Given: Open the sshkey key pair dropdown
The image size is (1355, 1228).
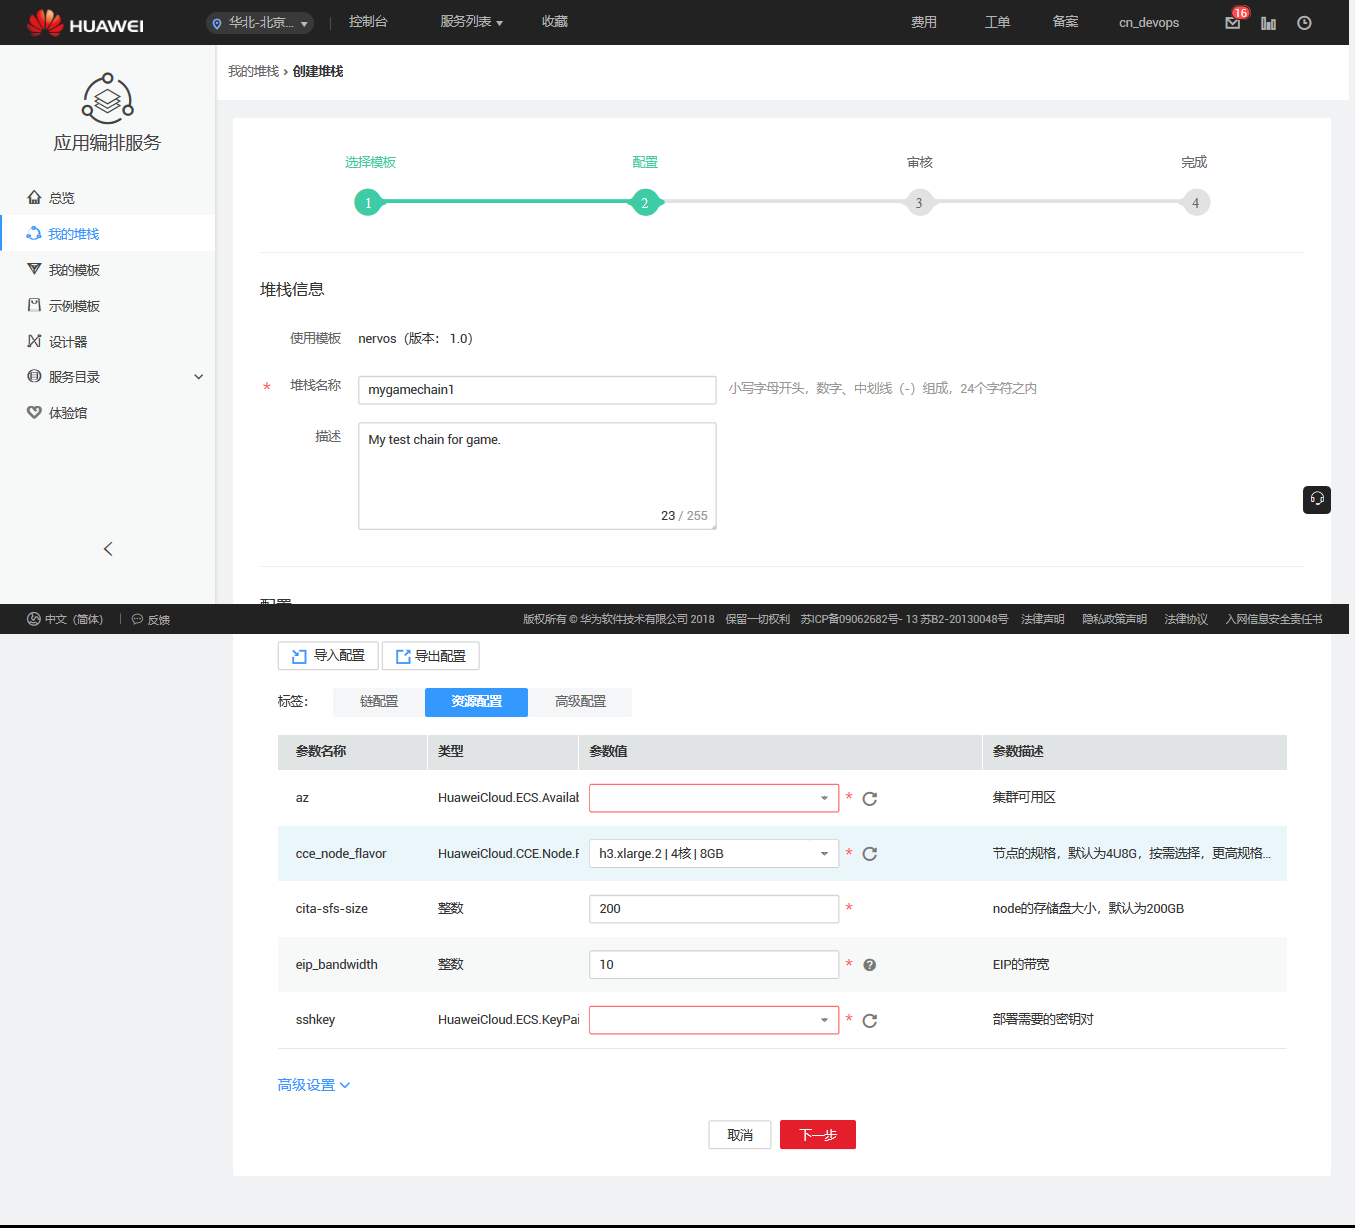Looking at the screenshot, I should 714,1020.
